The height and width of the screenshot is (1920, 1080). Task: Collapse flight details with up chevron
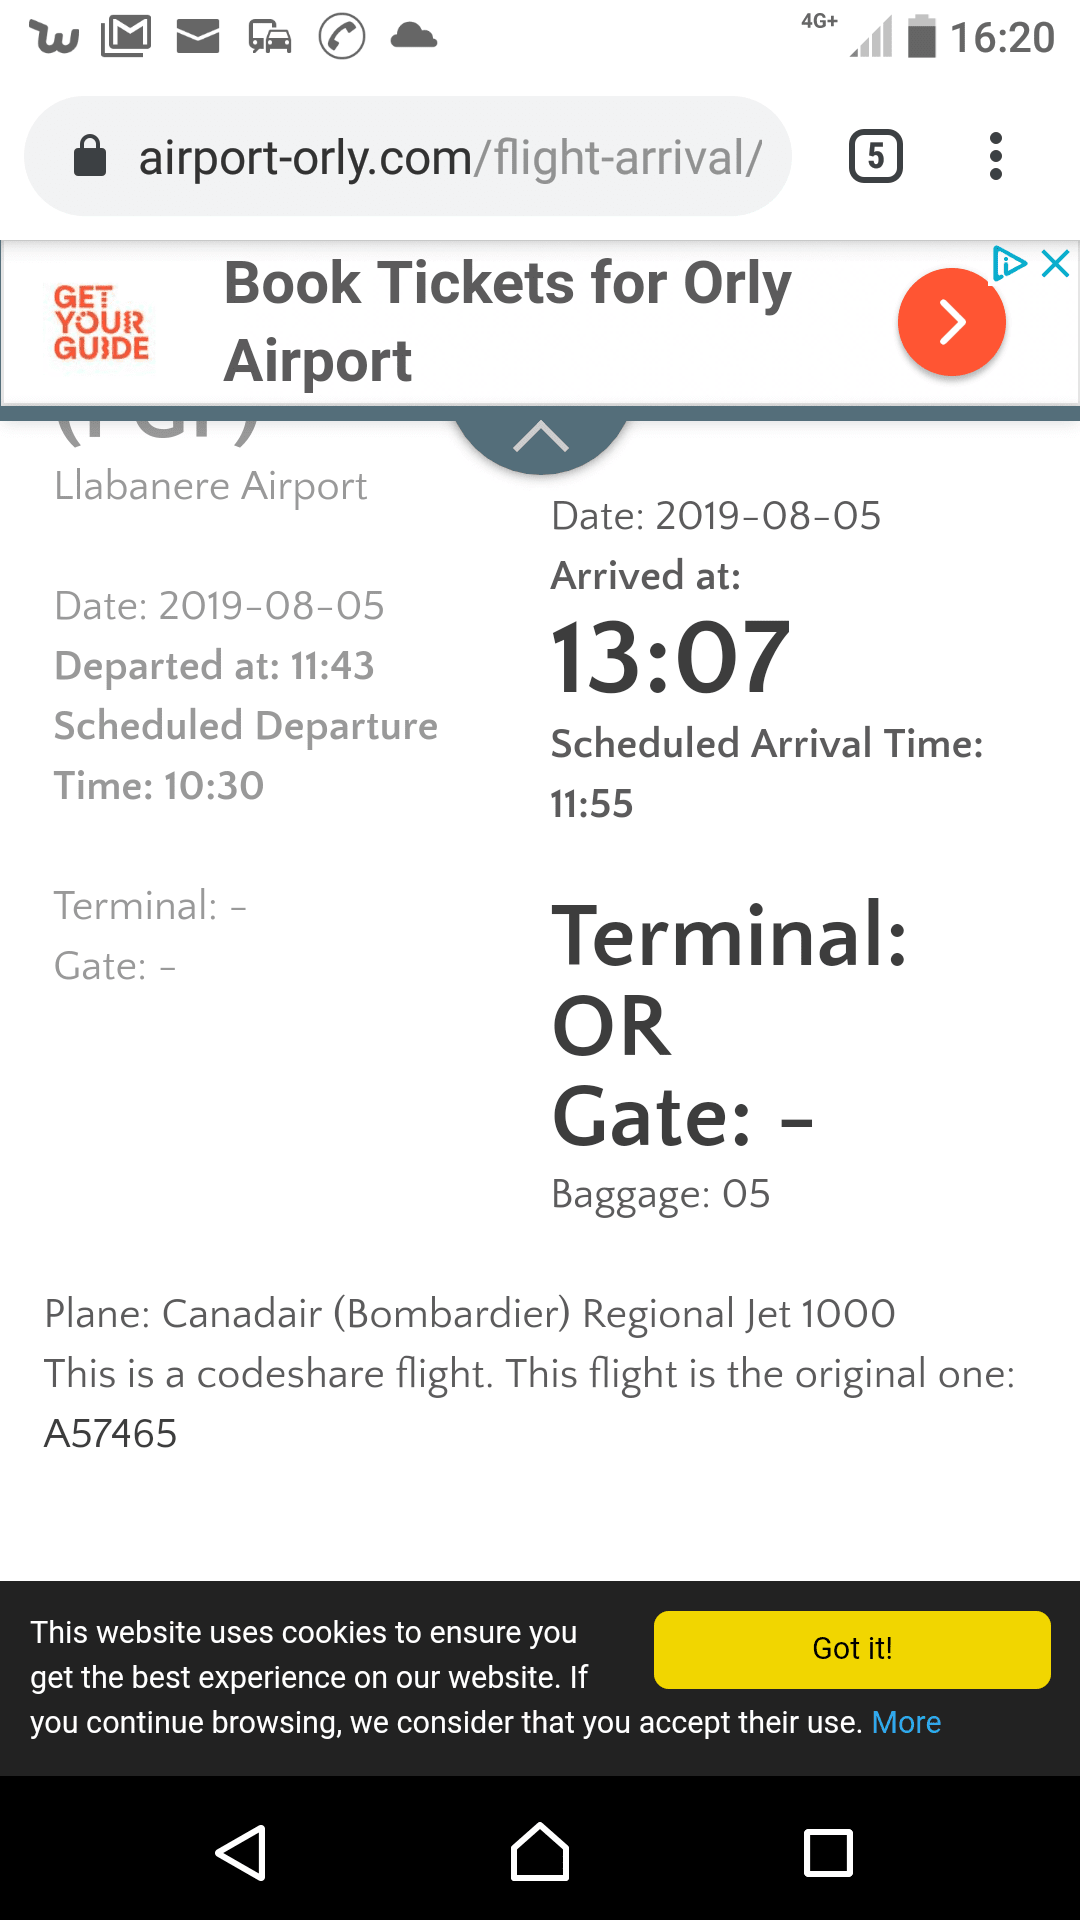(x=540, y=437)
